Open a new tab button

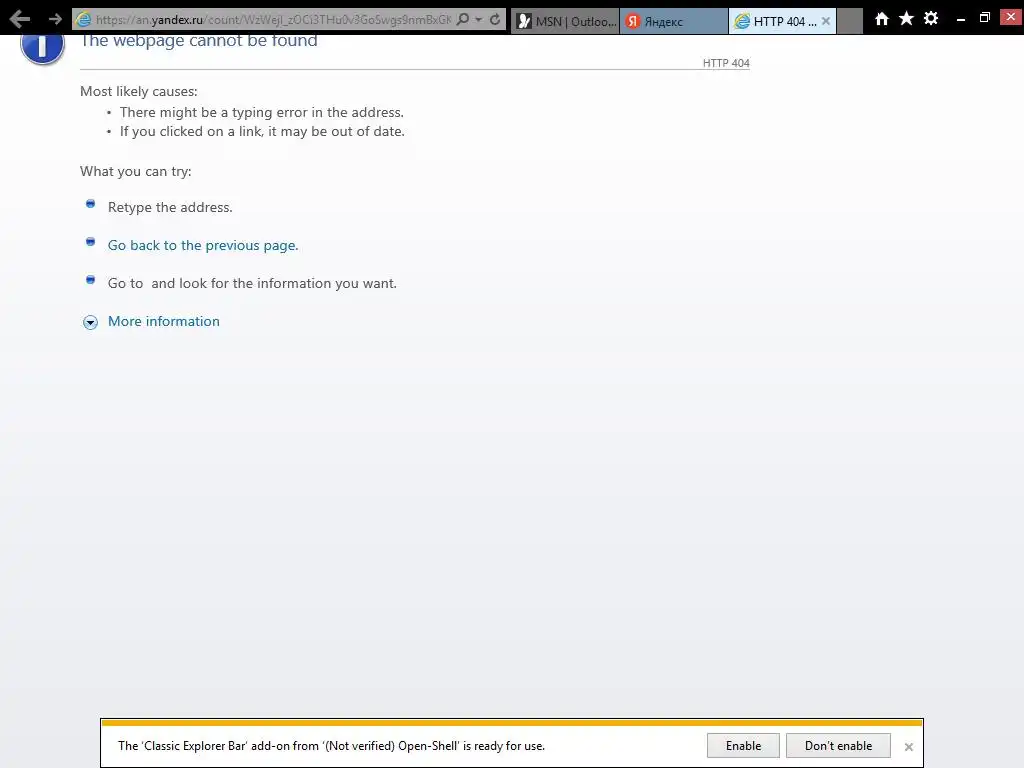(x=850, y=21)
